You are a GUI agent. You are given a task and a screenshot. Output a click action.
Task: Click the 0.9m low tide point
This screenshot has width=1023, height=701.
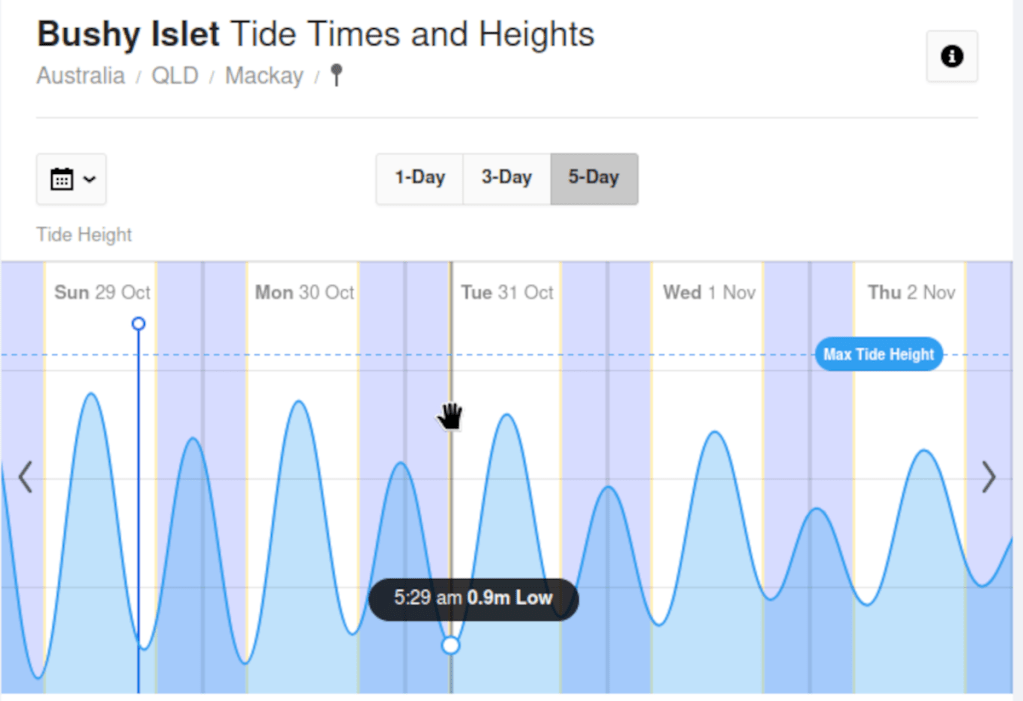coord(451,646)
